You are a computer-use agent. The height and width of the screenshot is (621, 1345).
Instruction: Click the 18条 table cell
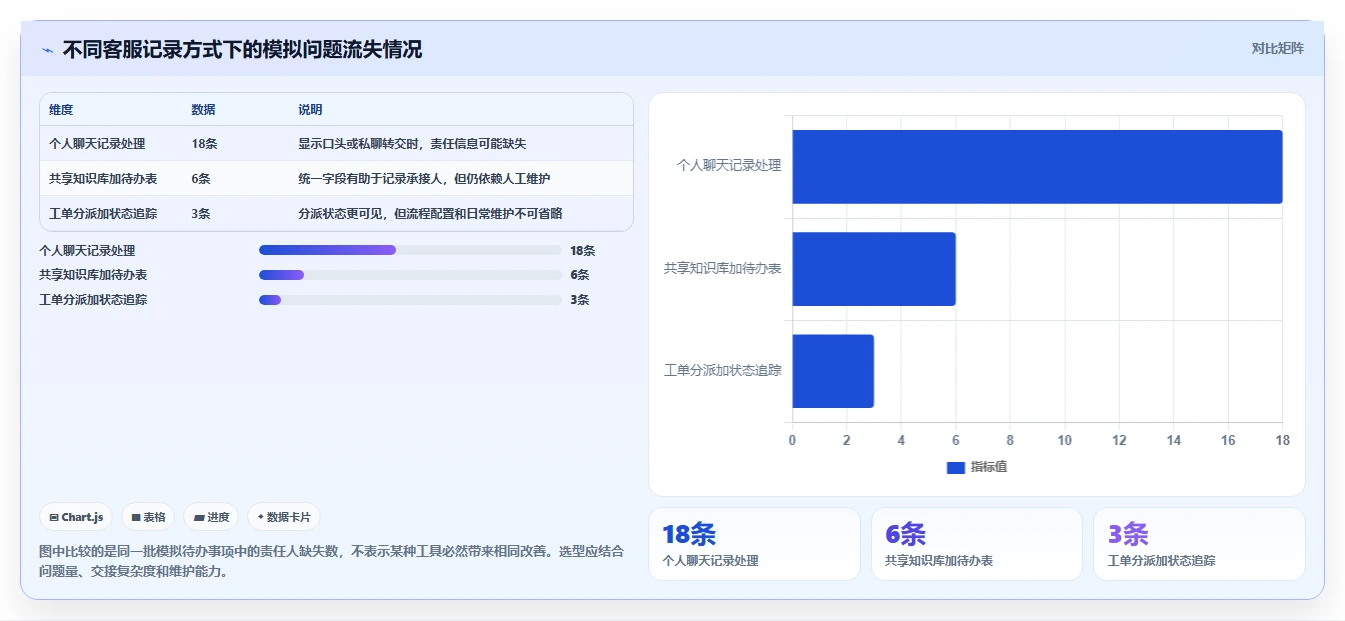[204, 144]
